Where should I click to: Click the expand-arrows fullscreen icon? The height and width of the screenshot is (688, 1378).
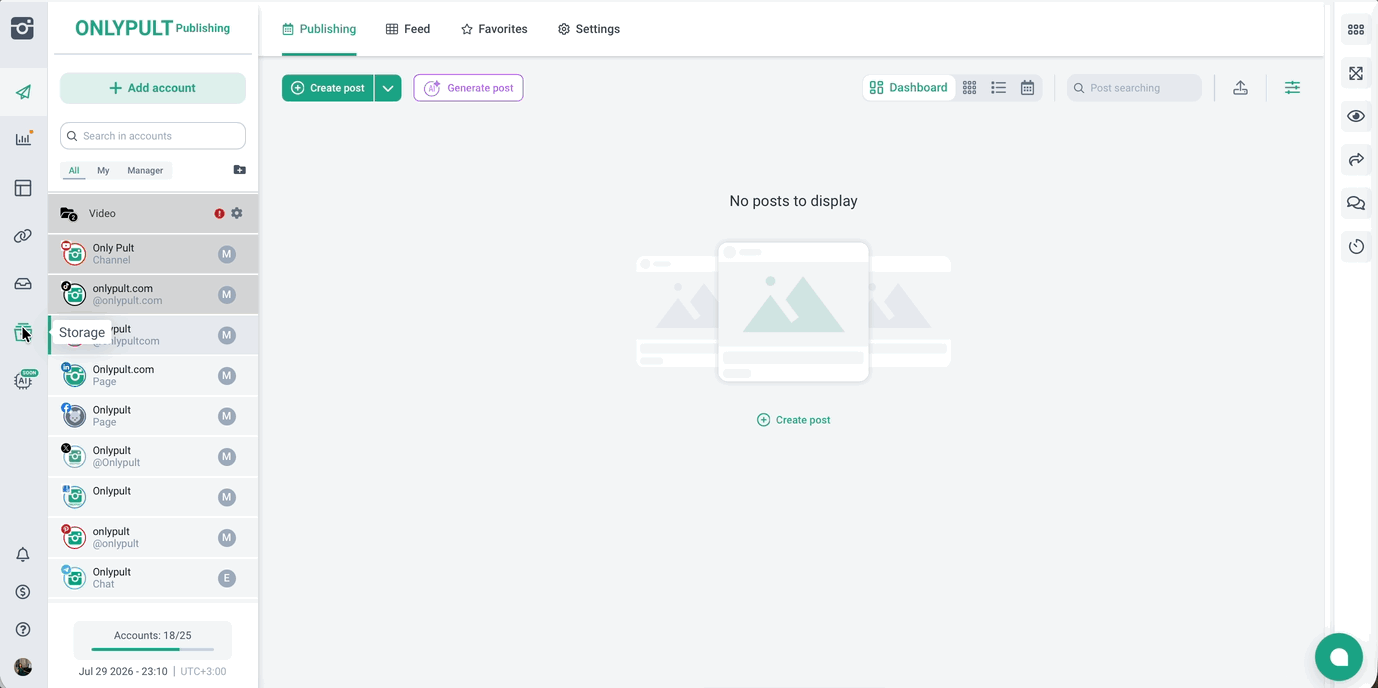tap(1356, 73)
